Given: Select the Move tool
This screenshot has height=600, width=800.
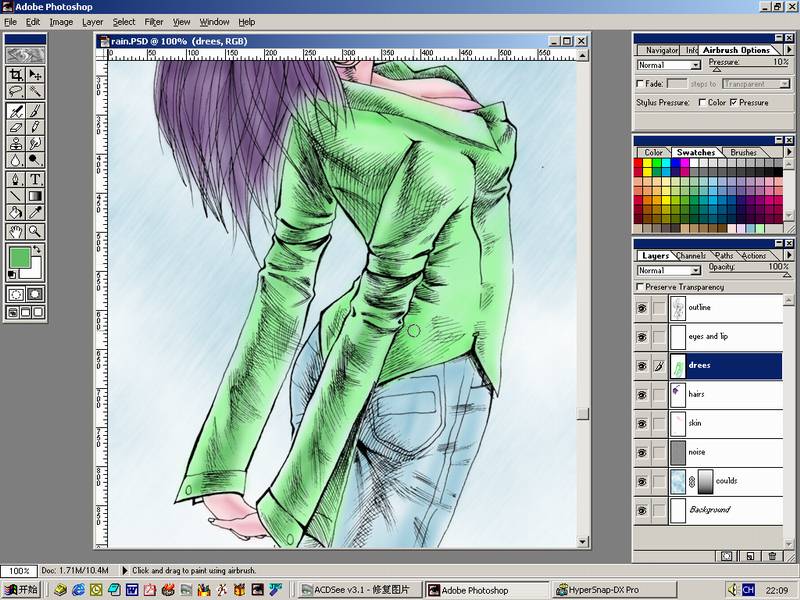Looking at the screenshot, I should pyautogui.click(x=35, y=75).
